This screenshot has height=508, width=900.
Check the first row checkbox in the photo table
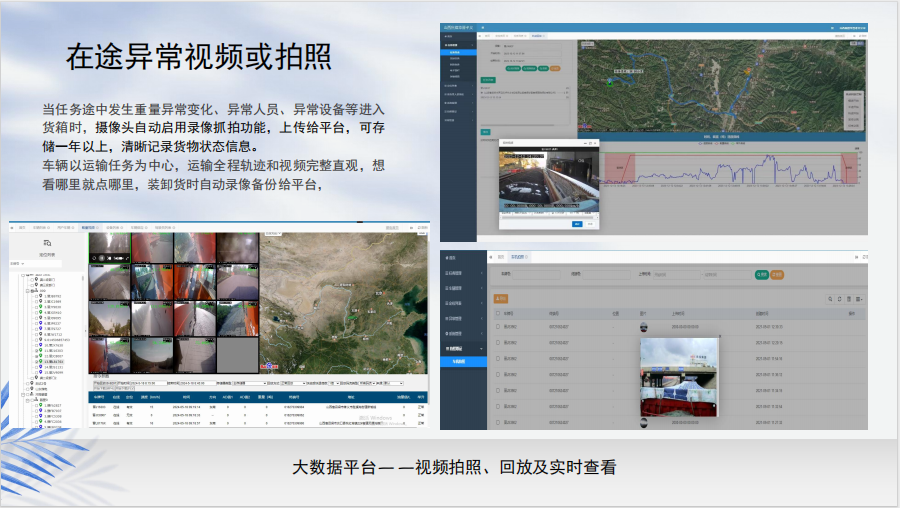pos(497,326)
